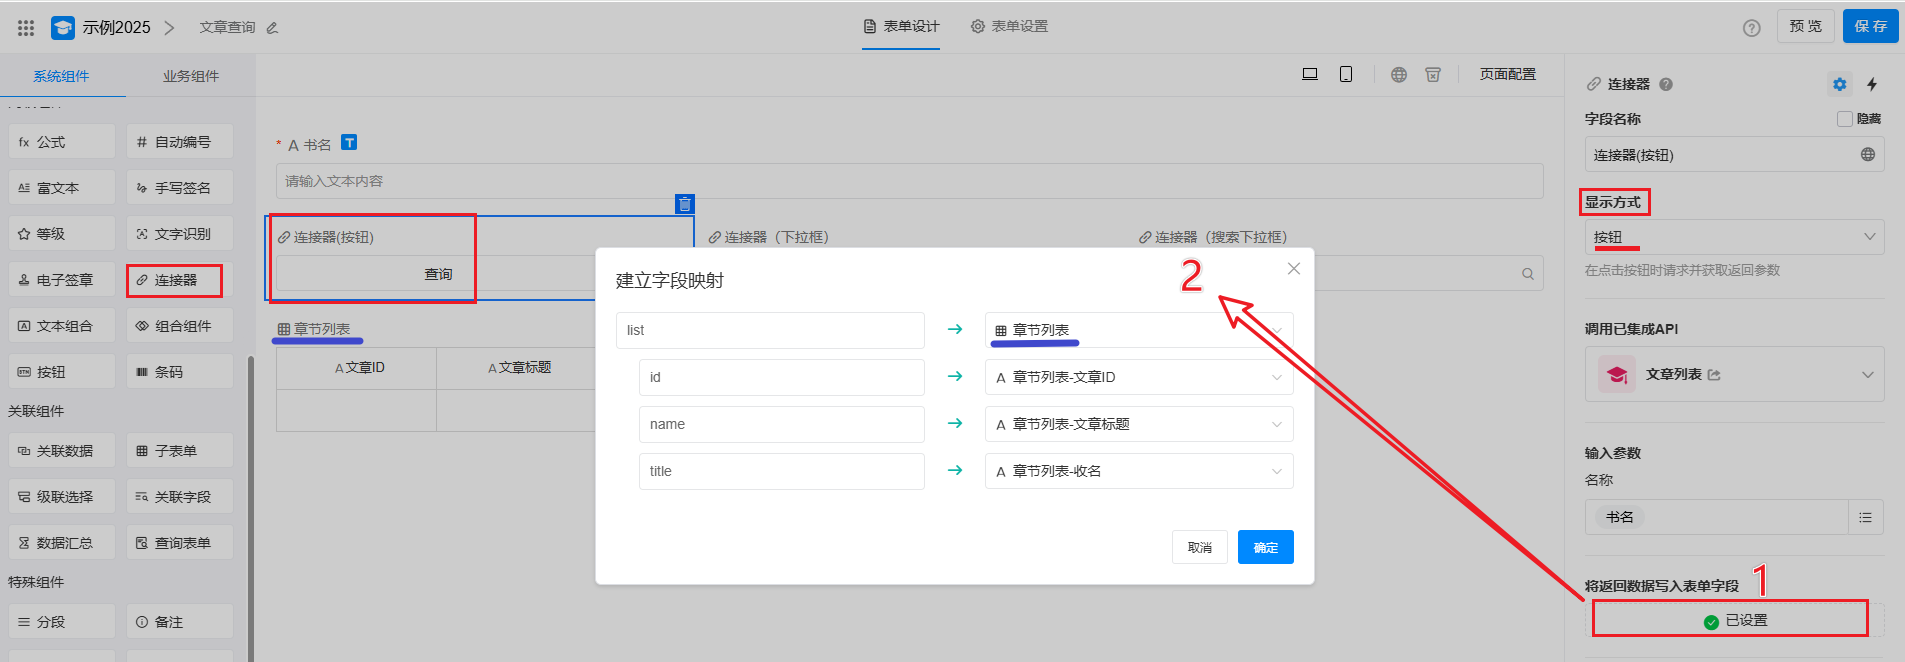Click the 确定 button in dialog

click(1265, 547)
